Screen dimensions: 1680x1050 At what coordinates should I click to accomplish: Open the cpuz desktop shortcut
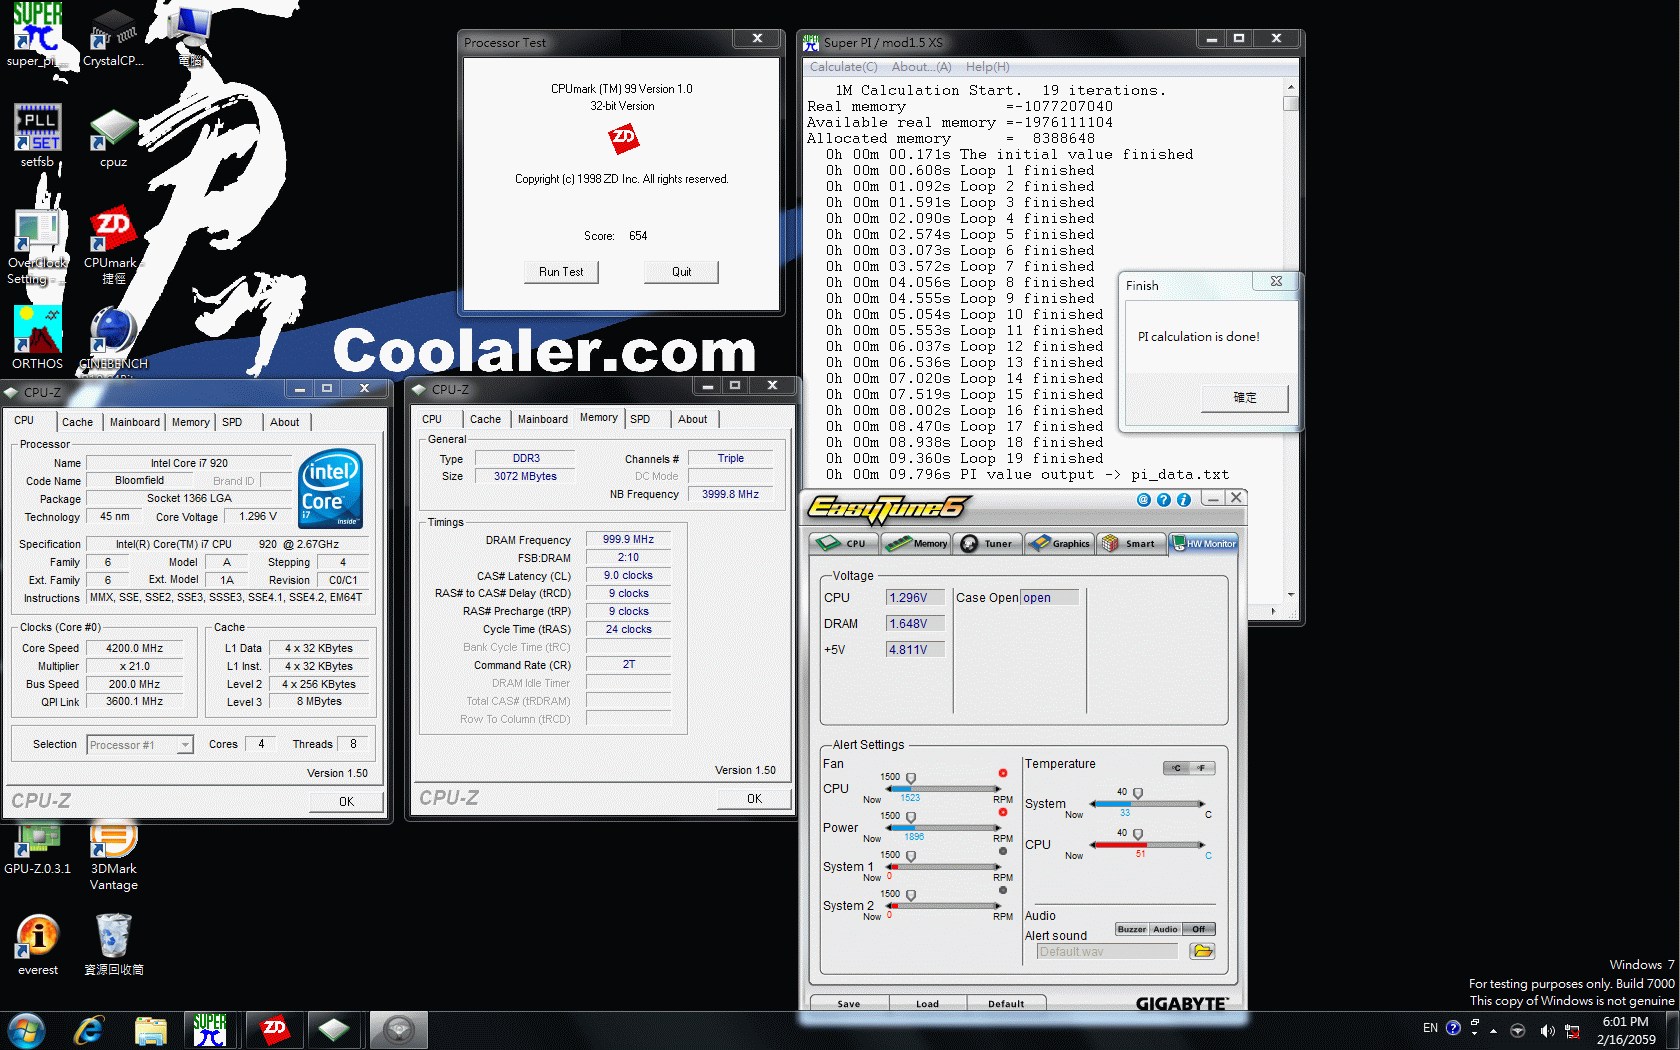(x=113, y=138)
